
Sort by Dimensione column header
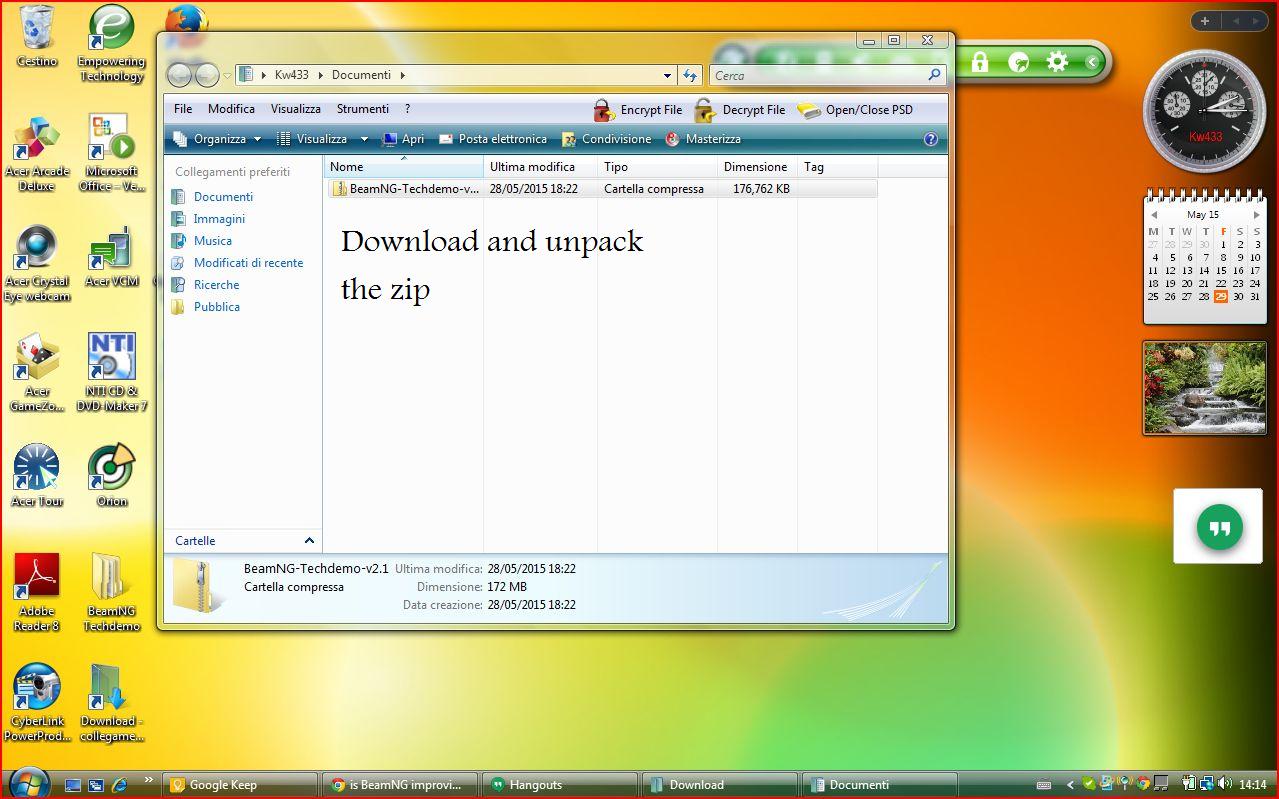[757, 167]
